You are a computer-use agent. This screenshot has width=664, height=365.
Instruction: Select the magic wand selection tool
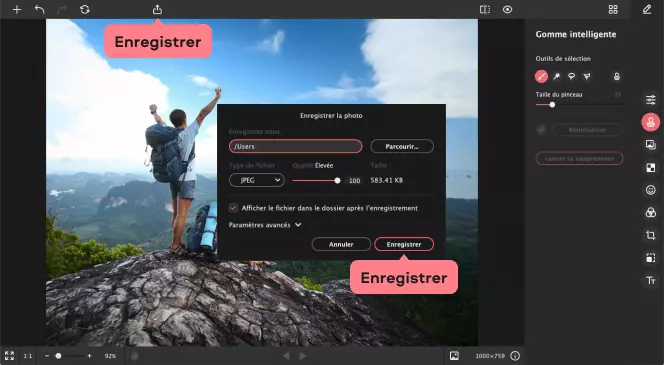click(556, 76)
